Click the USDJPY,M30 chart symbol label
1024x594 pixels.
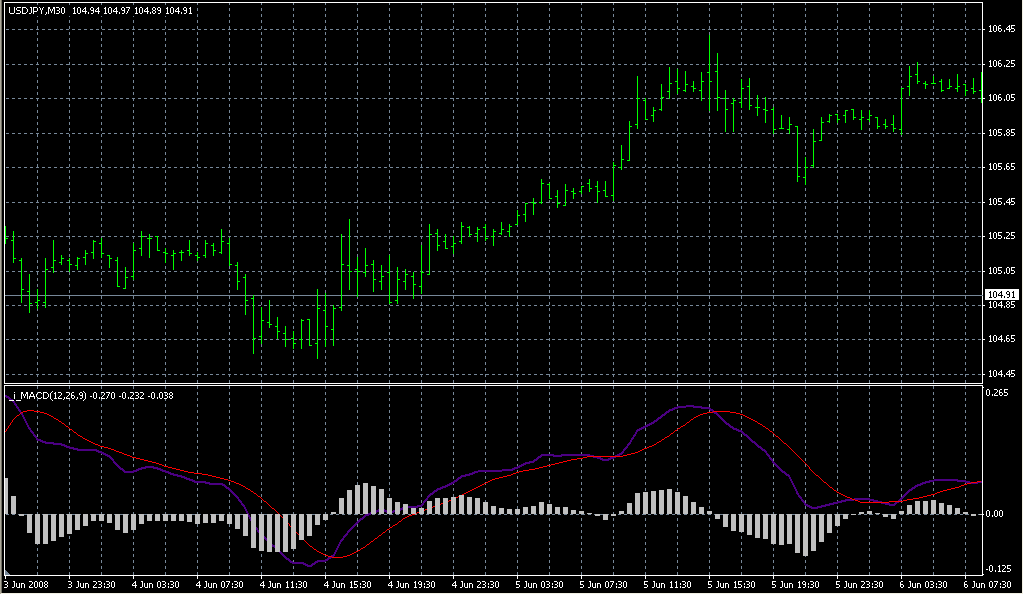pyautogui.click(x=38, y=11)
